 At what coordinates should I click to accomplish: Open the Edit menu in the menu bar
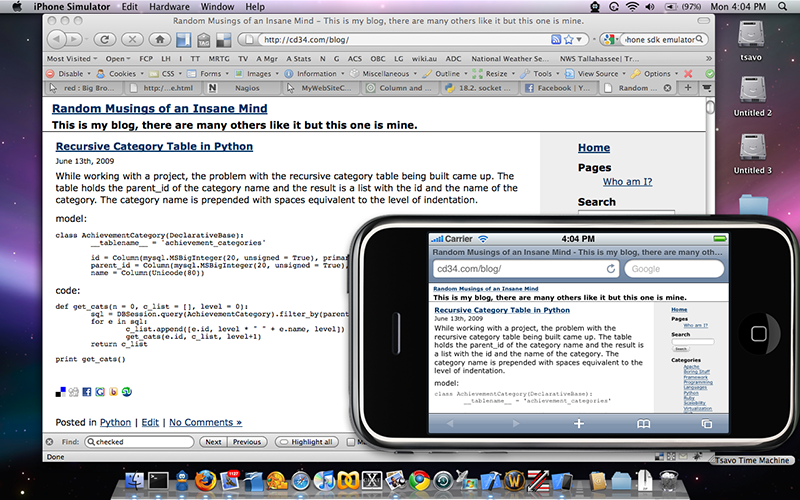point(130,7)
